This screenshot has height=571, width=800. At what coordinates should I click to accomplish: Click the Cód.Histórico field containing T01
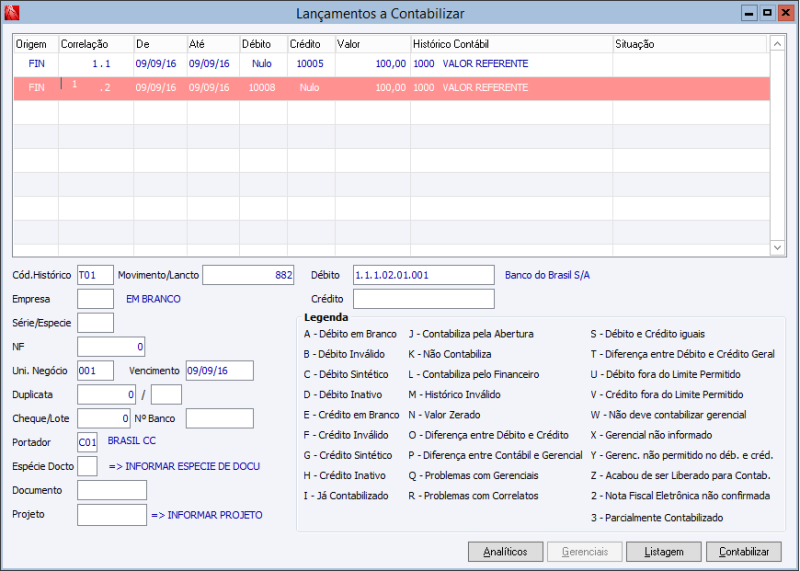point(95,275)
